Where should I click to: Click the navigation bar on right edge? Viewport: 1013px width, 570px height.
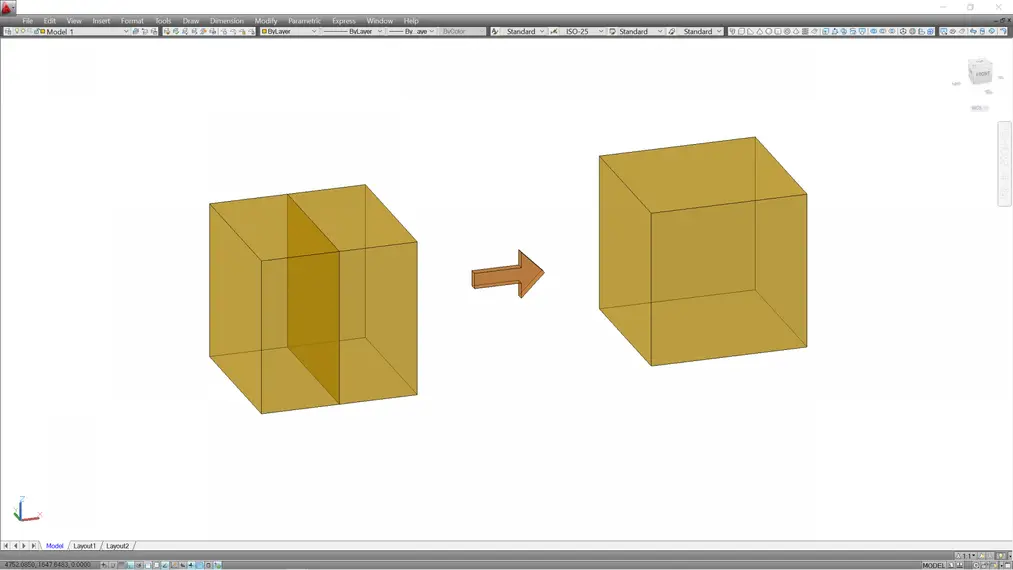1004,164
